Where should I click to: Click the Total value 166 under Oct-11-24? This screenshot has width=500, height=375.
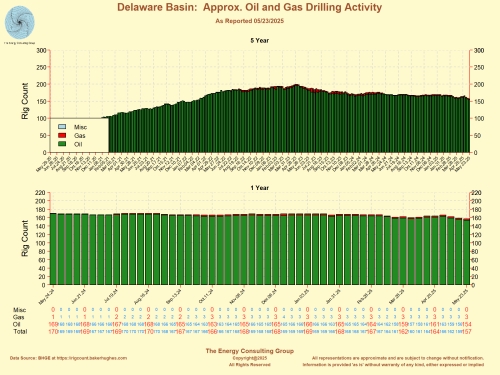[212, 332]
